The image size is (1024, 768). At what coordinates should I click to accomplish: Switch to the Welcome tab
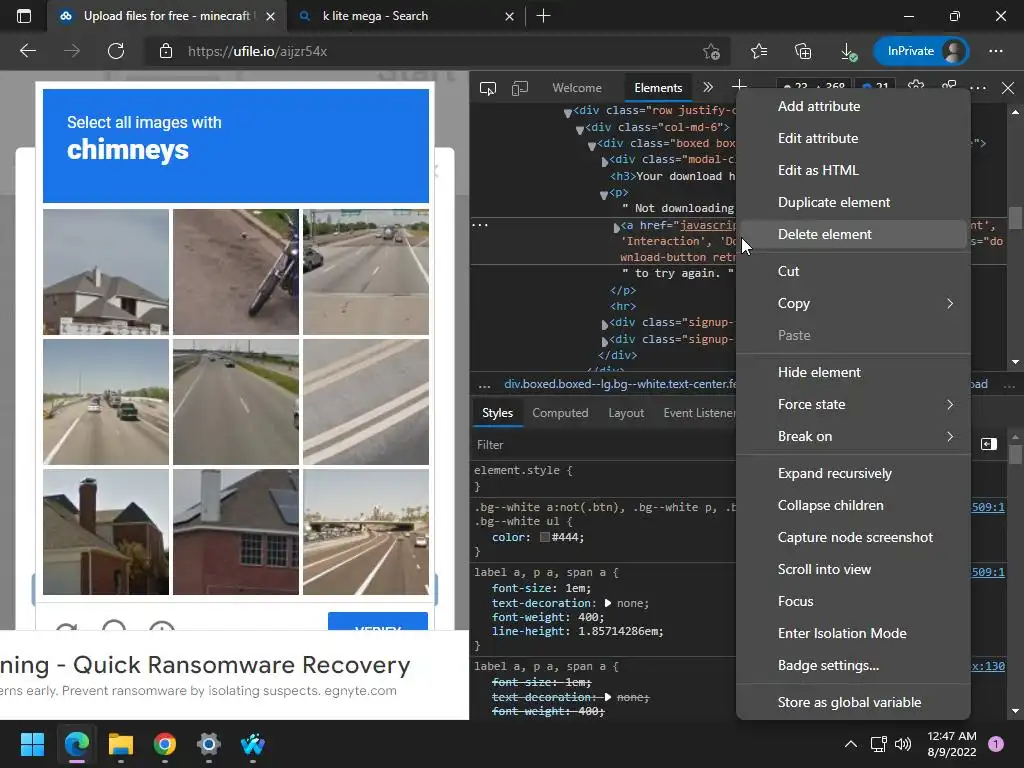(577, 88)
